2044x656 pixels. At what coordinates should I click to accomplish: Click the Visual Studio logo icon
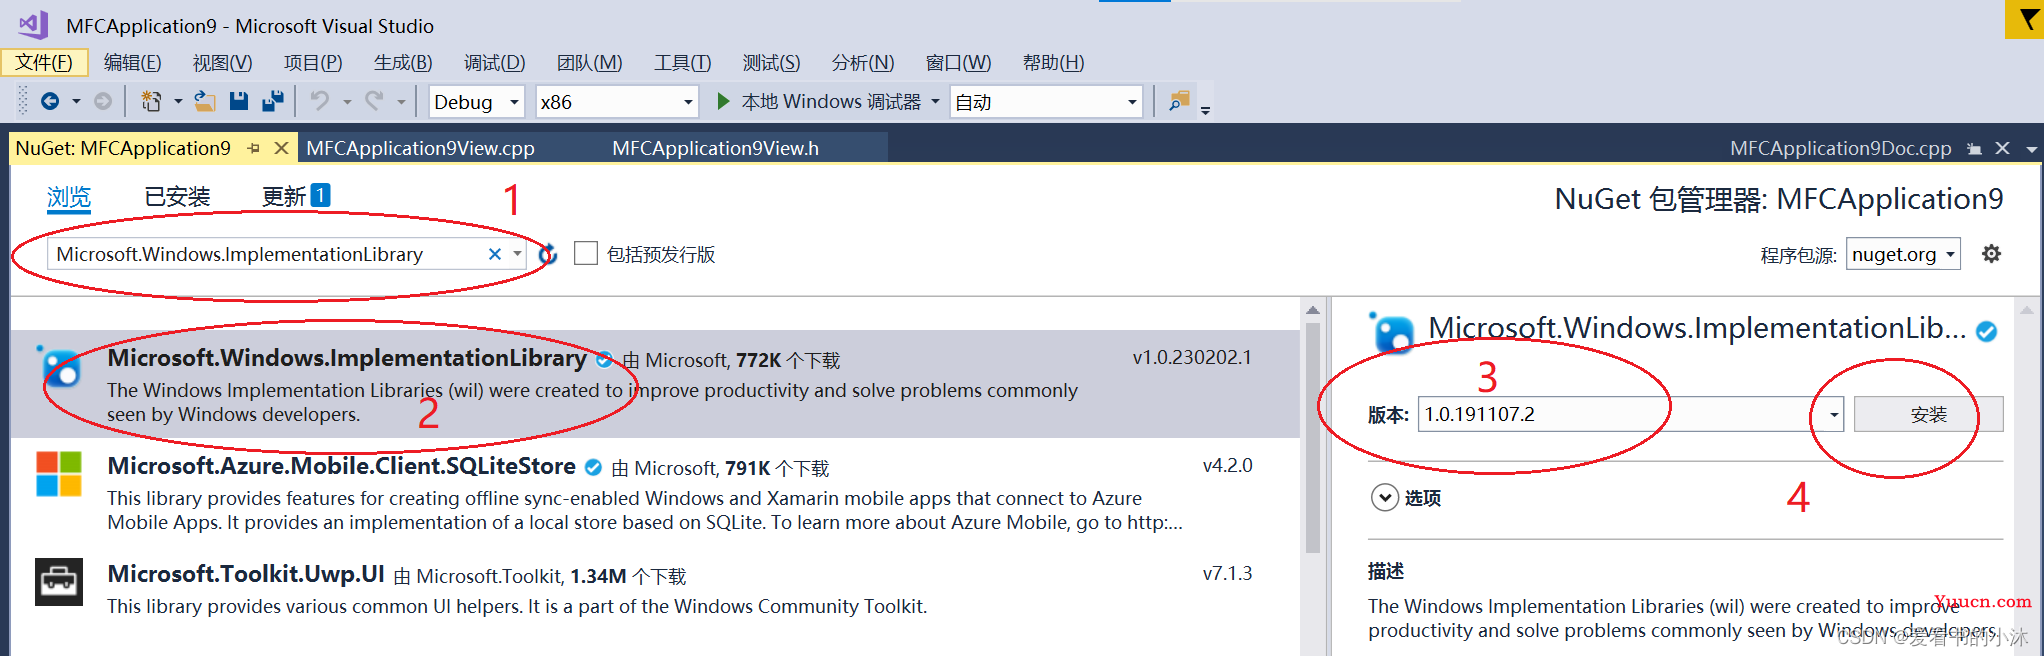coord(33,25)
